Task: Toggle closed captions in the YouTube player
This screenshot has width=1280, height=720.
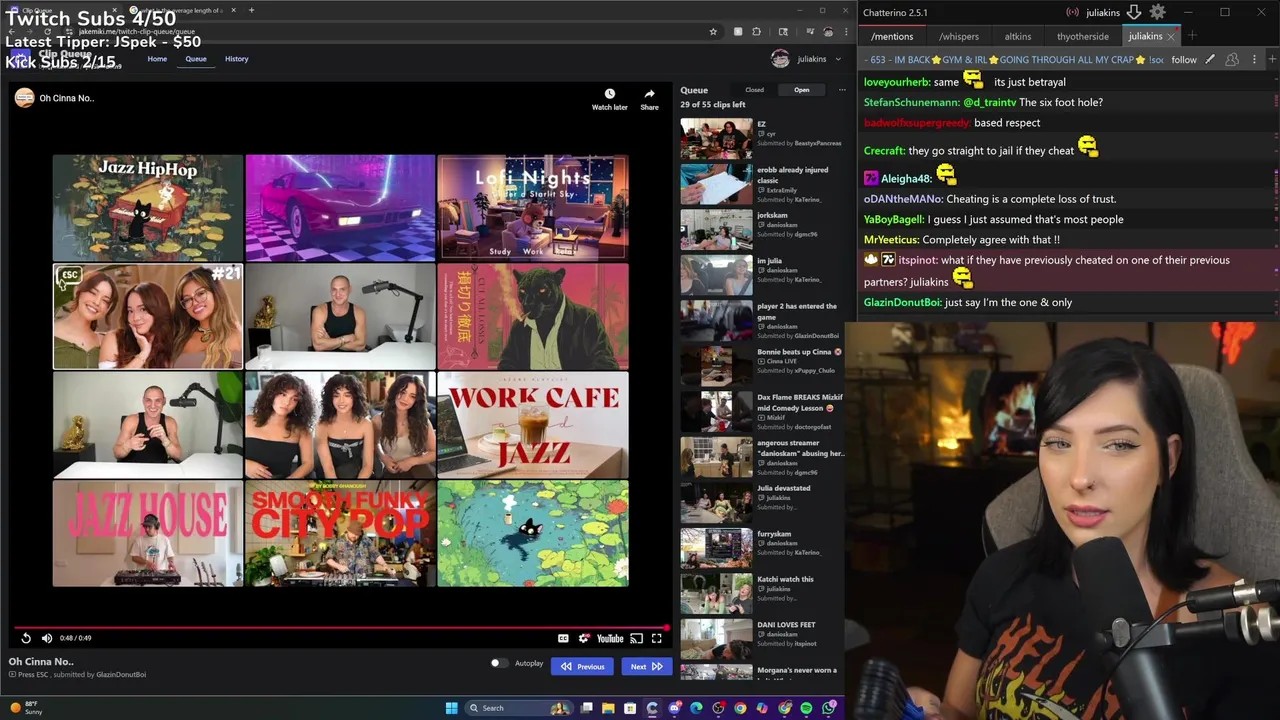Action: [x=563, y=638]
